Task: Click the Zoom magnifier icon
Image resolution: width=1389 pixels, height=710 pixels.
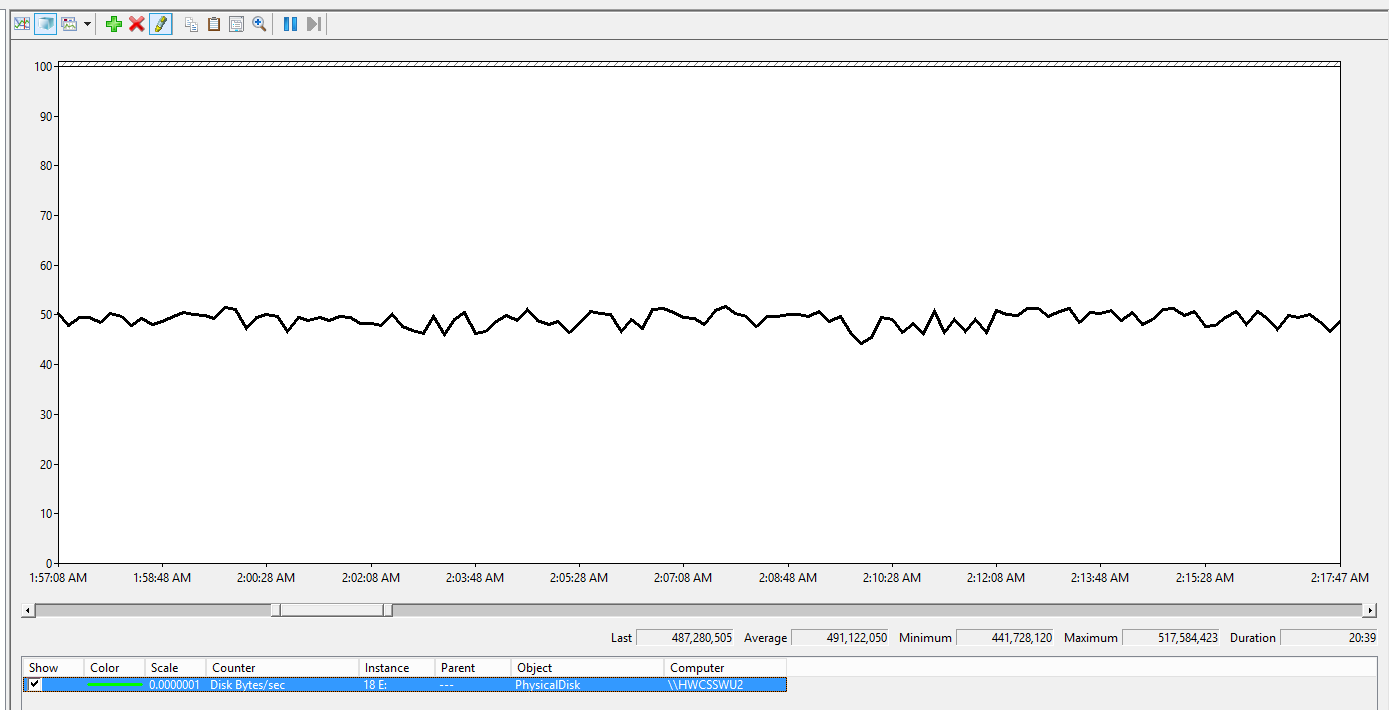Action: click(259, 24)
